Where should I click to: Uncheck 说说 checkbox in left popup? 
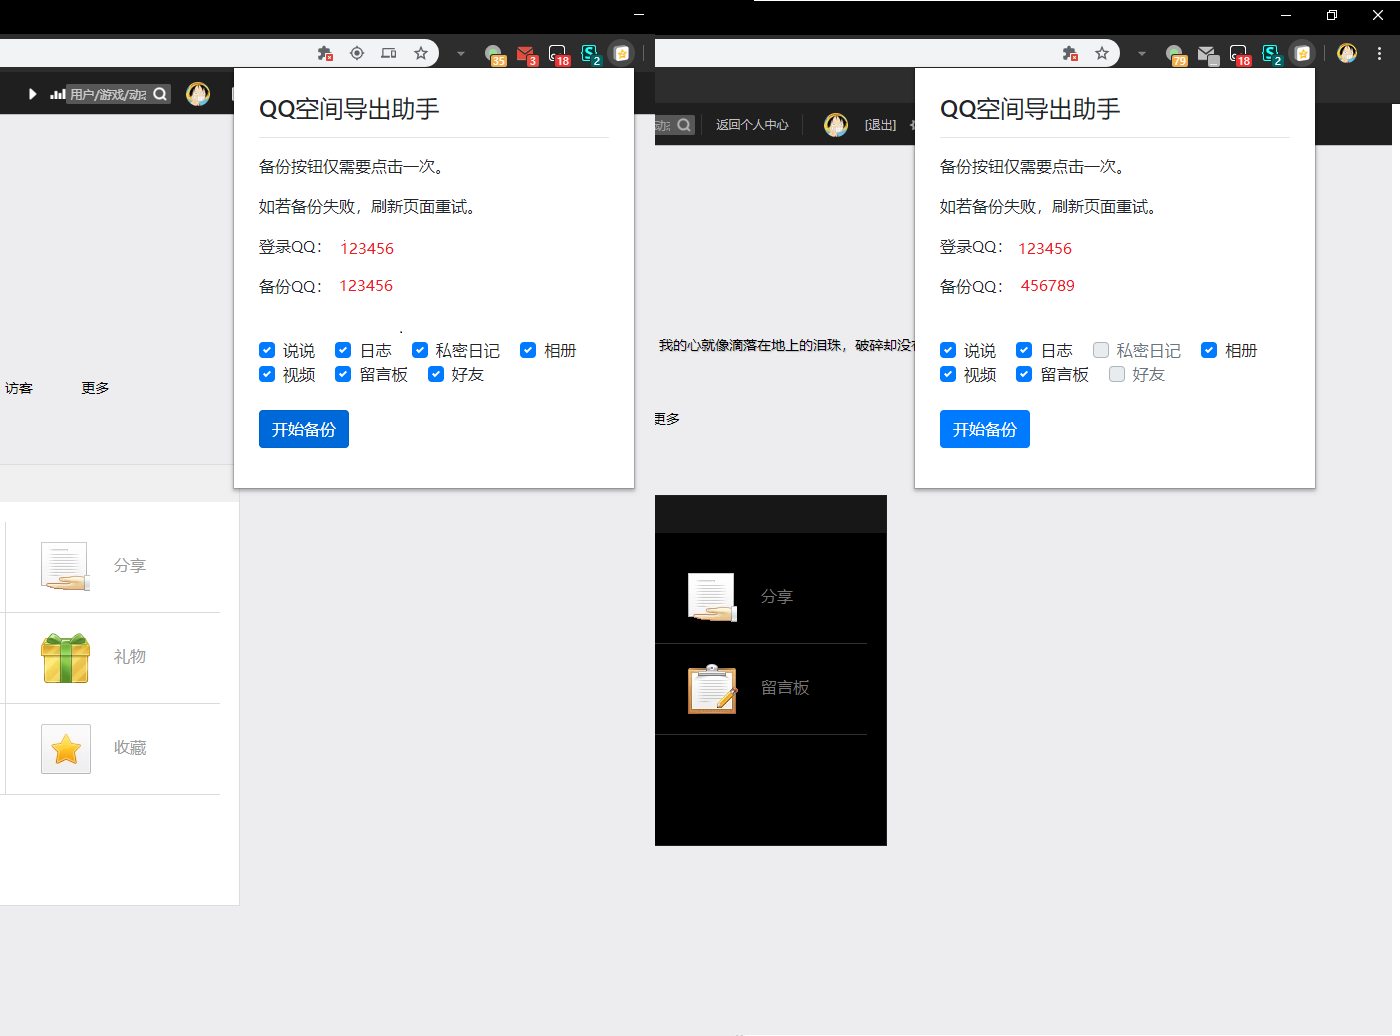[267, 350]
